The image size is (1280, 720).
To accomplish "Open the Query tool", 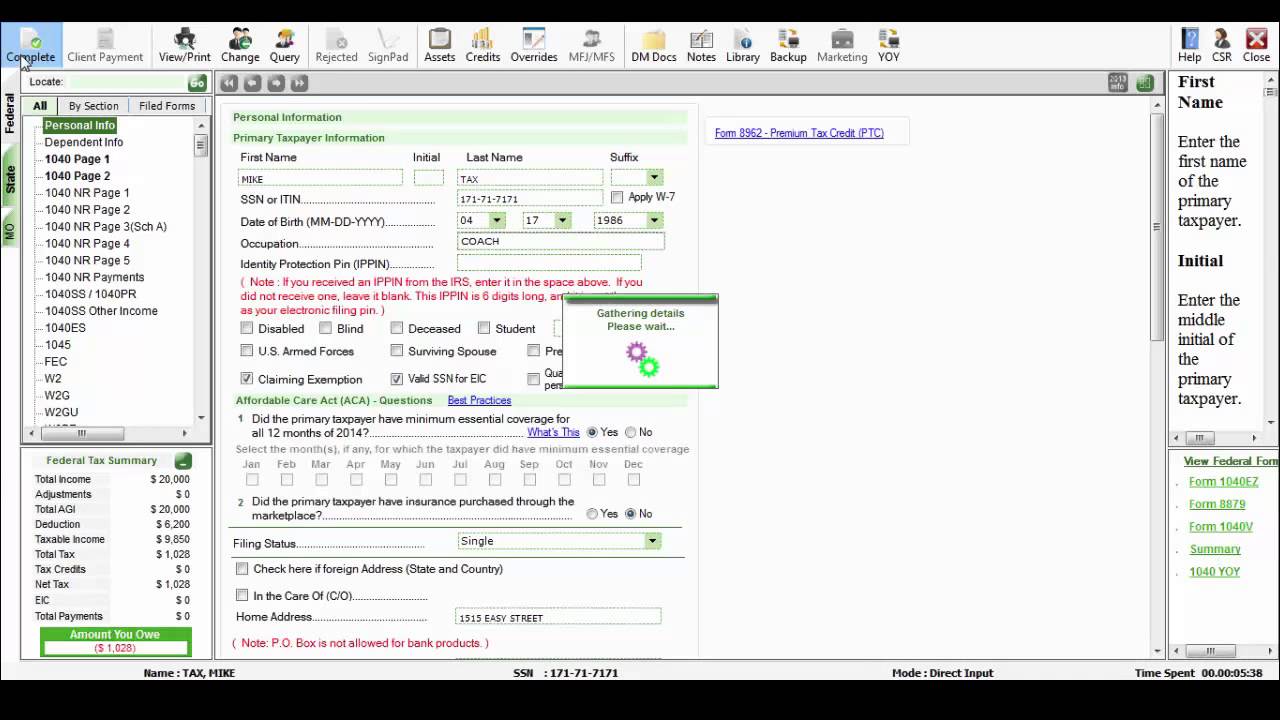I will pyautogui.click(x=285, y=46).
